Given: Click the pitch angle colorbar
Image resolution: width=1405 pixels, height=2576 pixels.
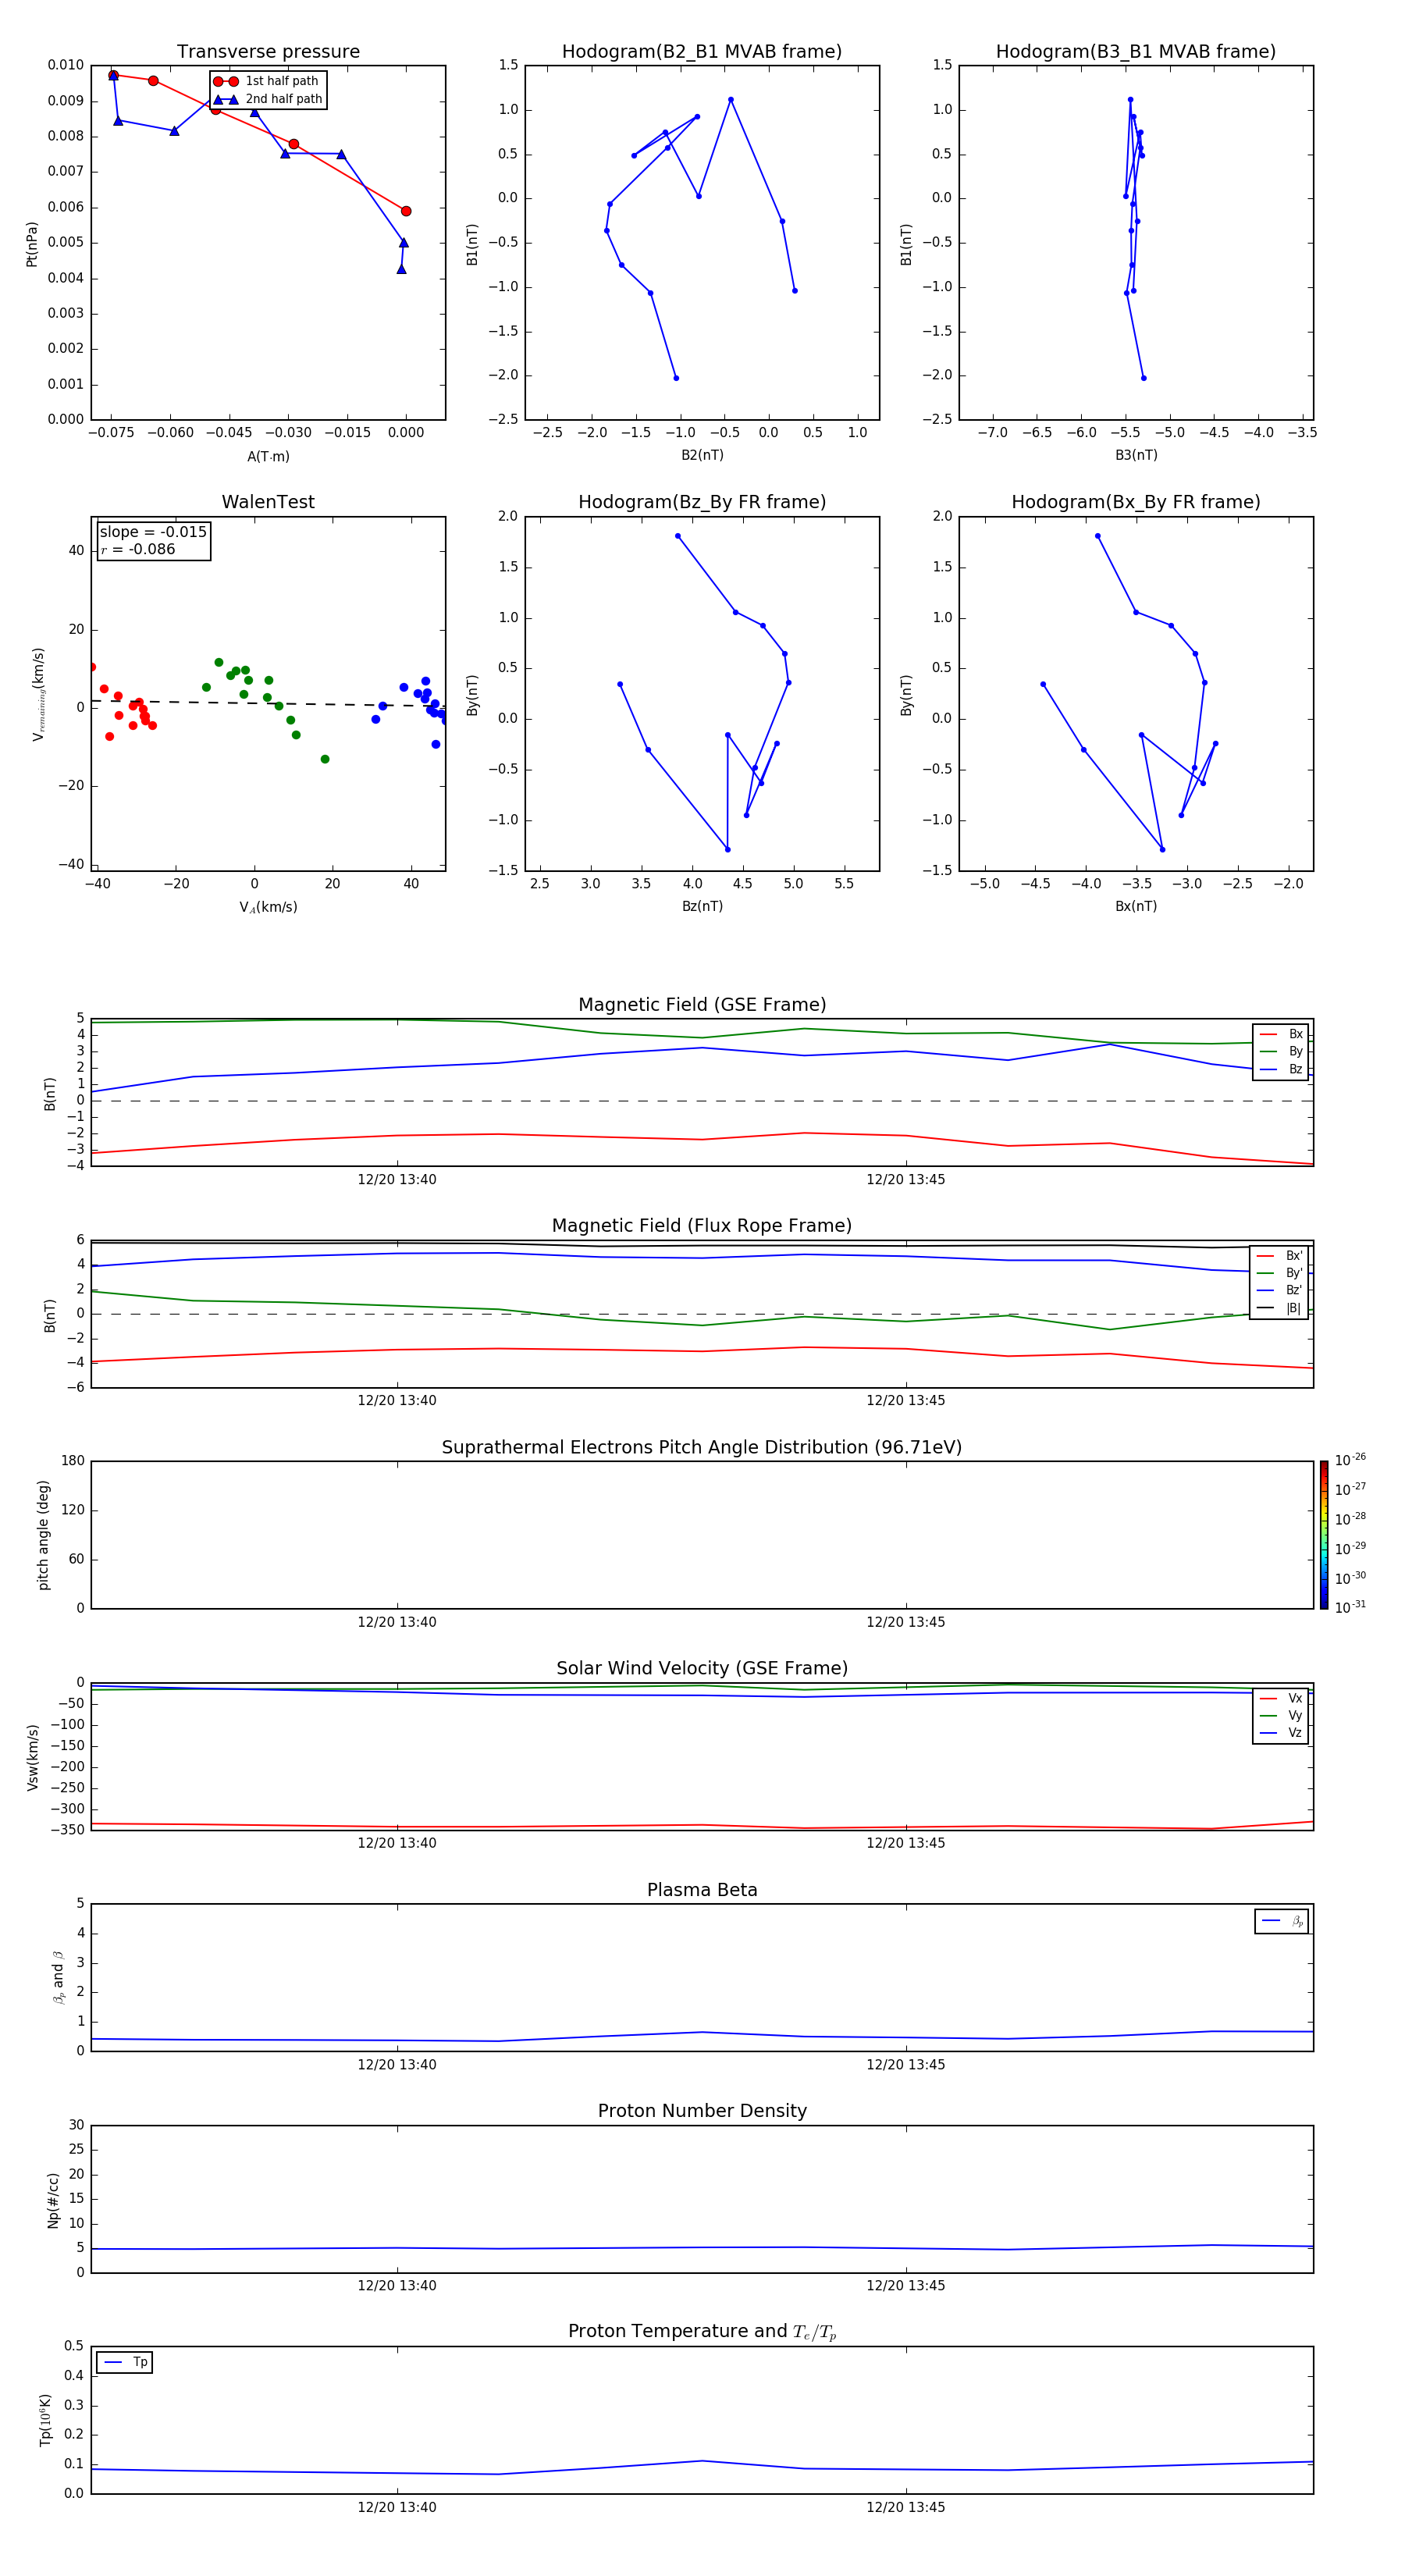Looking at the screenshot, I should 1323,1534.
